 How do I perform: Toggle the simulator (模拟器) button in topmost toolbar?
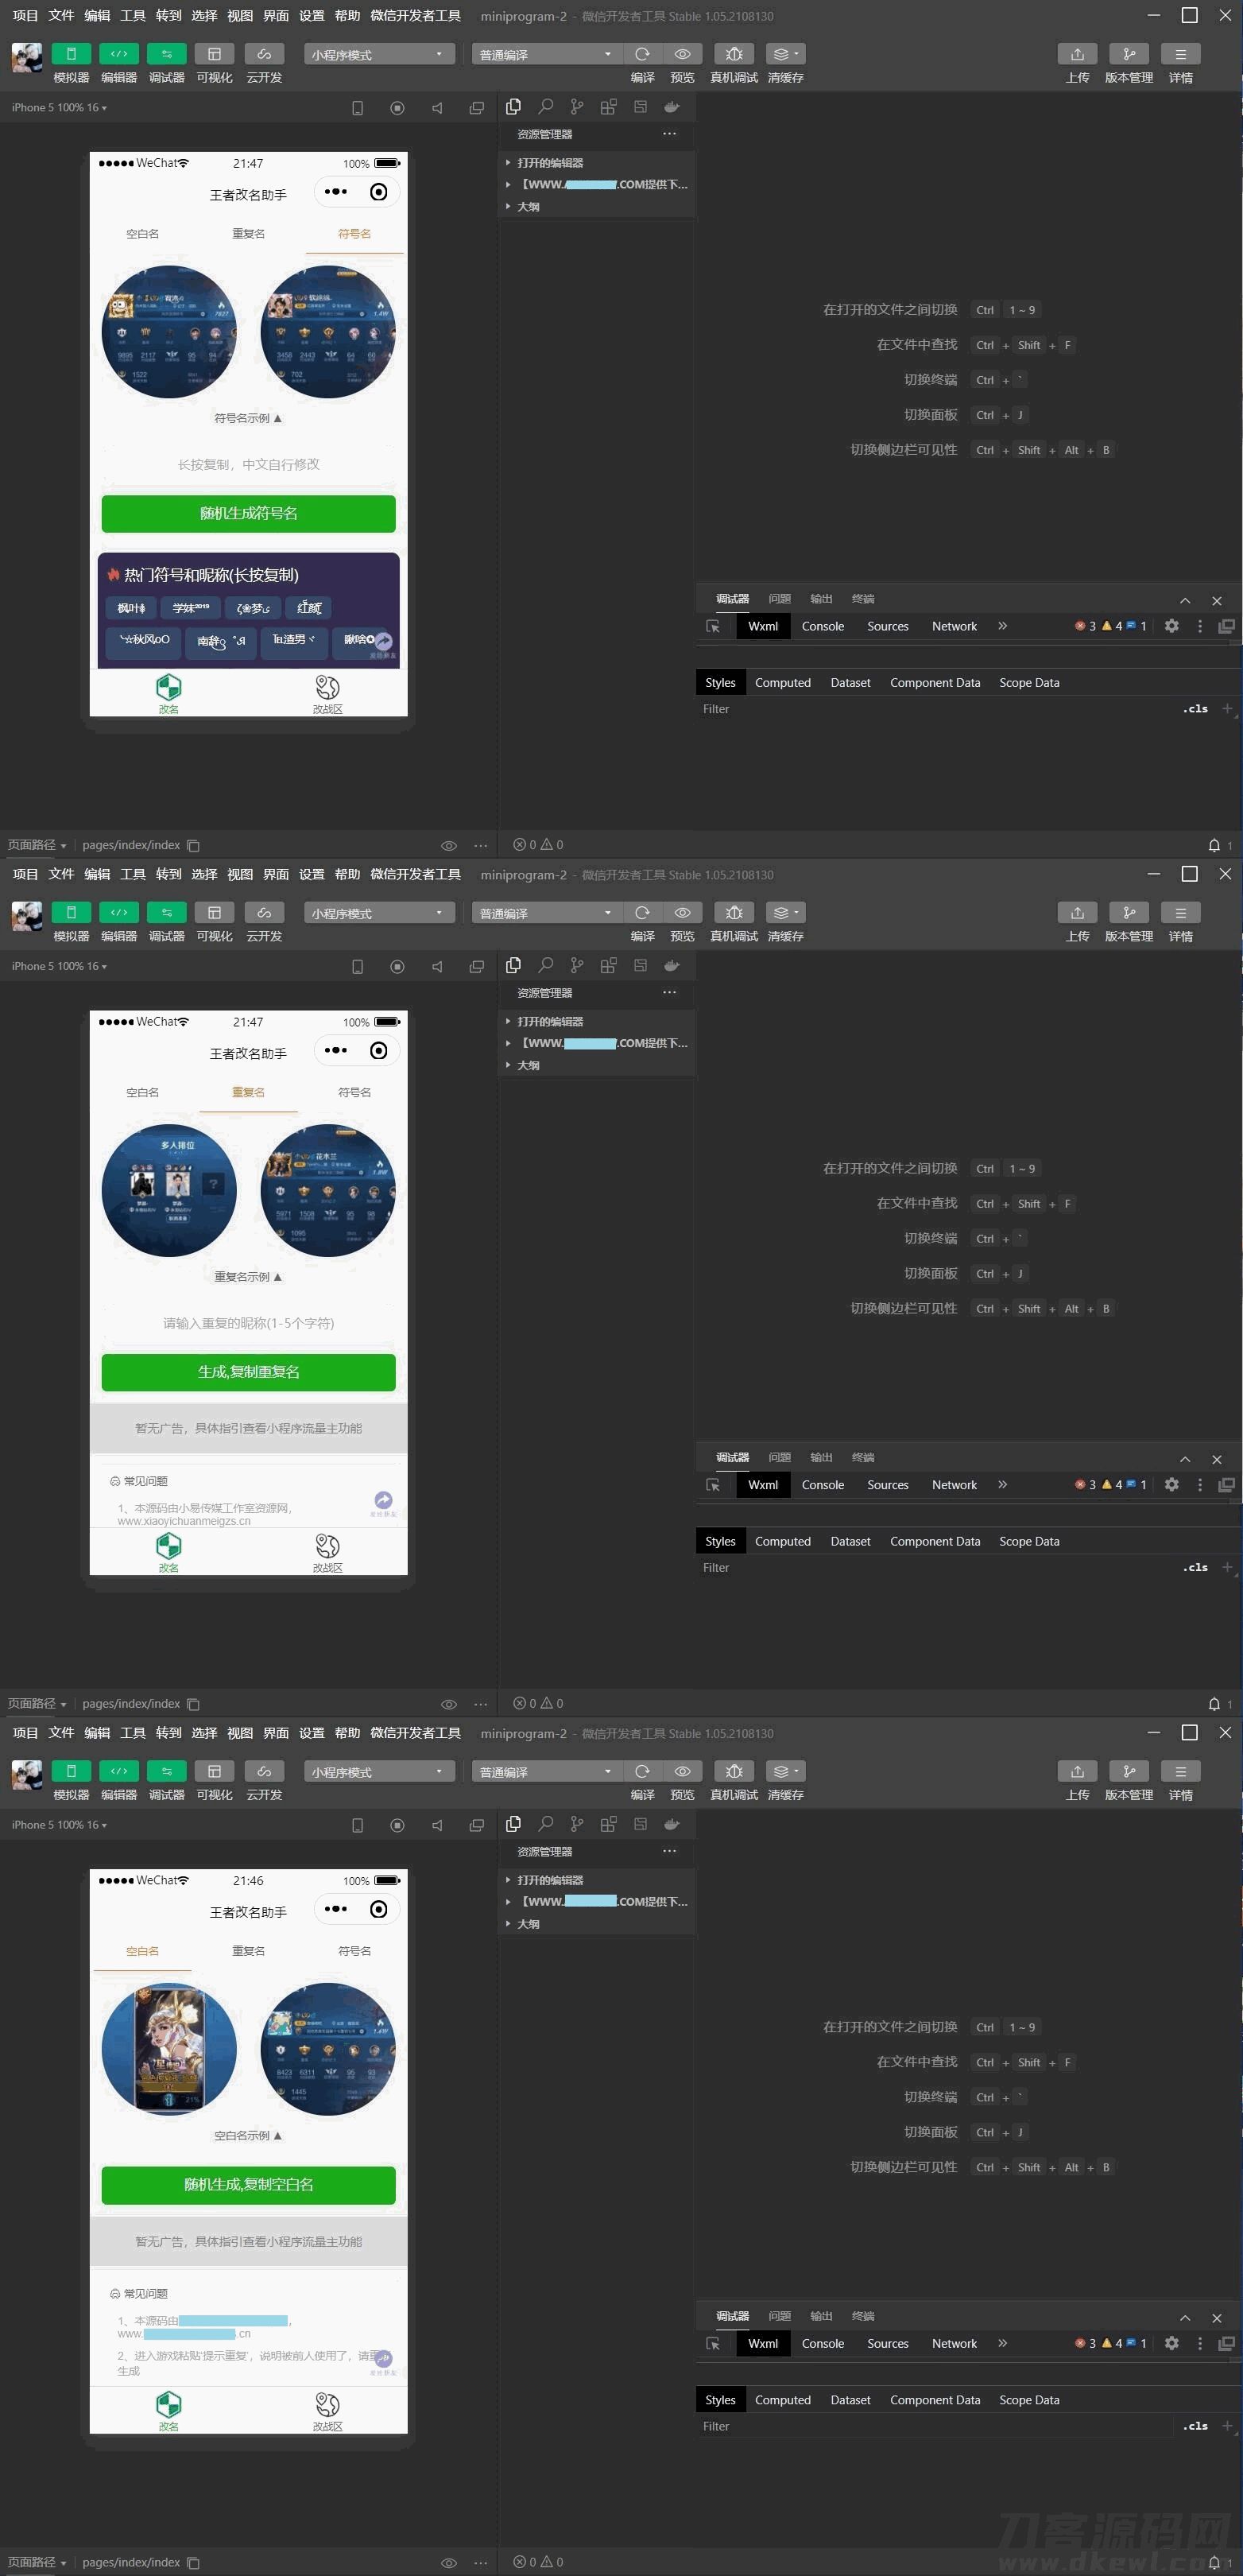click(71, 54)
